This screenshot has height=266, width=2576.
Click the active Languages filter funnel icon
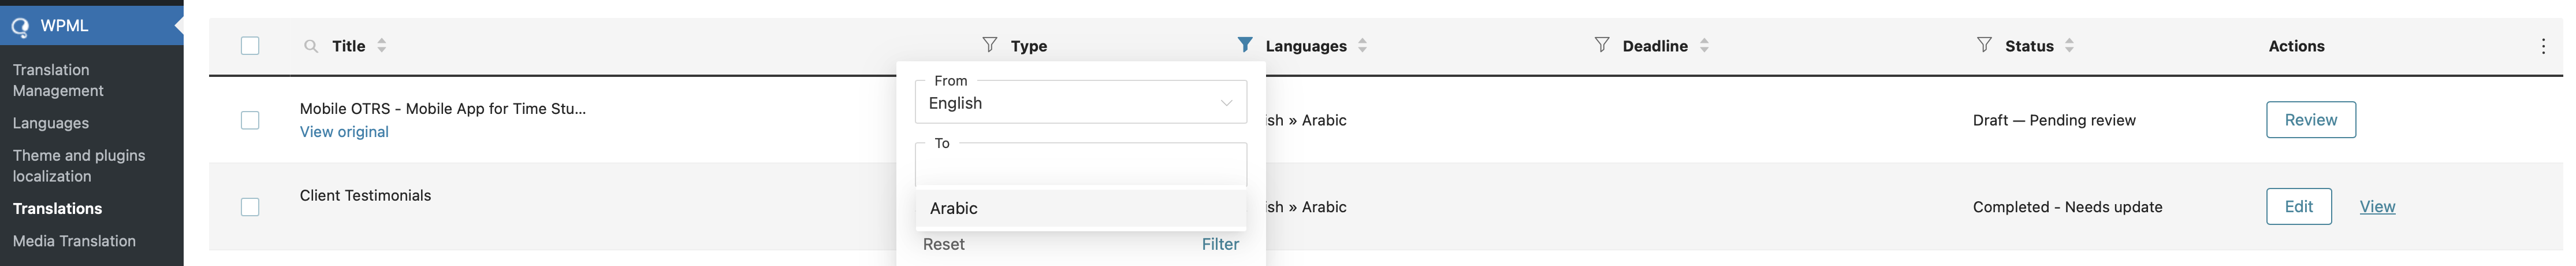click(x=1244, y=45)
